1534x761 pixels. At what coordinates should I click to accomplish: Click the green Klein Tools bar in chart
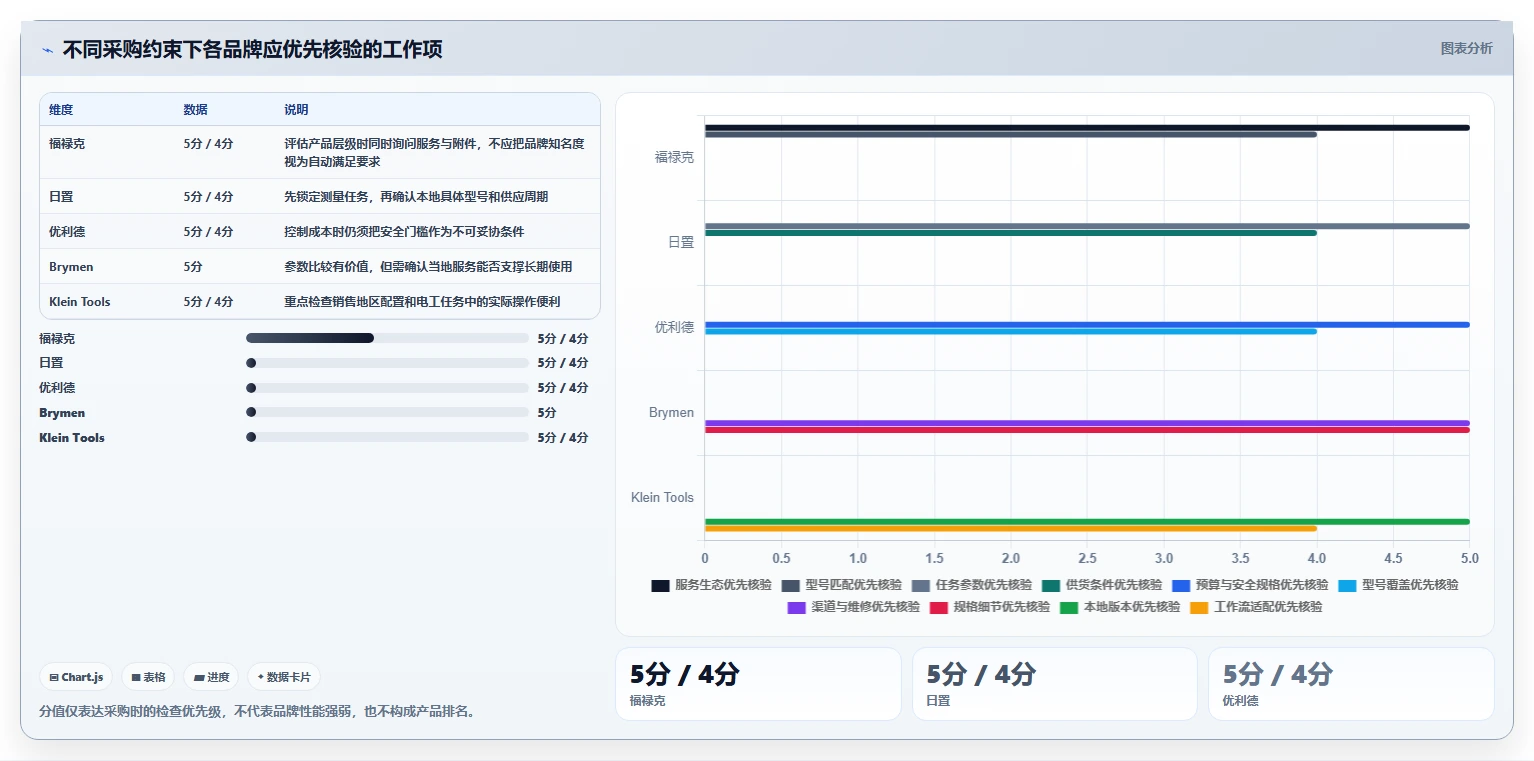pyautogui.click(x=1087, y=521)
